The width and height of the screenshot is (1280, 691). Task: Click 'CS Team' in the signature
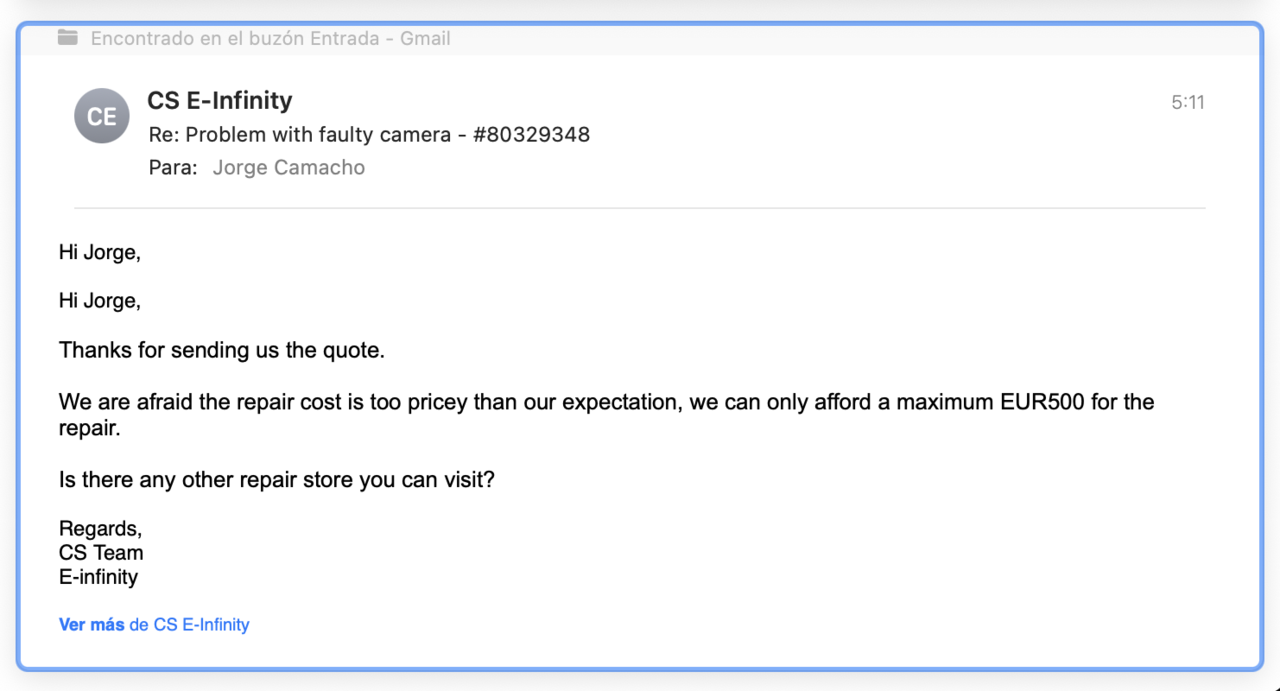point(101,553)
